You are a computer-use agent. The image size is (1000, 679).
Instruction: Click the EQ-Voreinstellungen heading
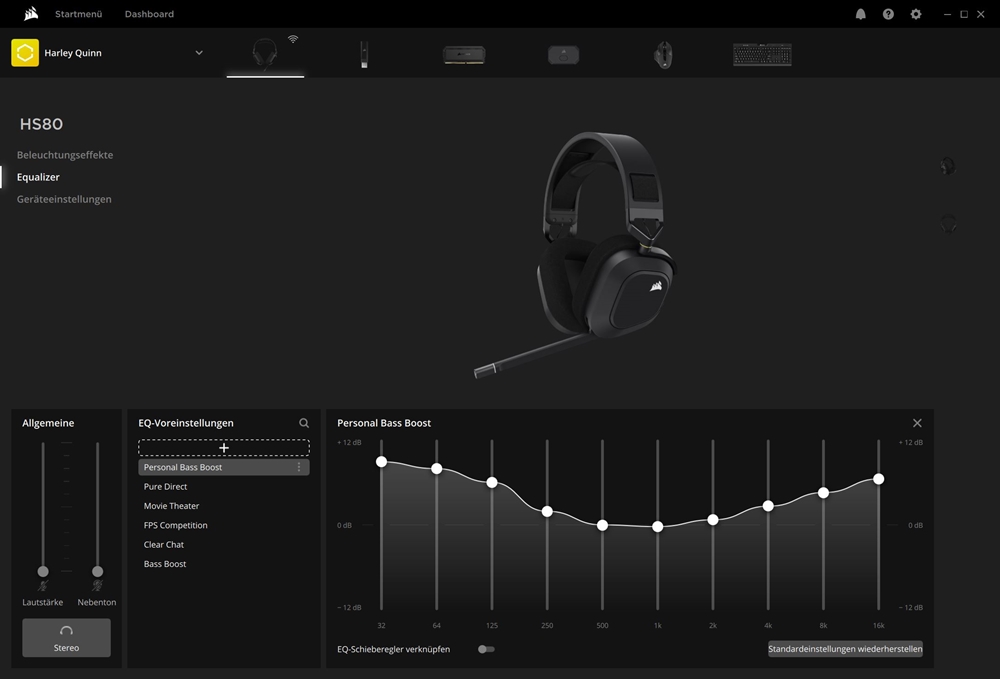pyautogui.click(x=186, y=423)
